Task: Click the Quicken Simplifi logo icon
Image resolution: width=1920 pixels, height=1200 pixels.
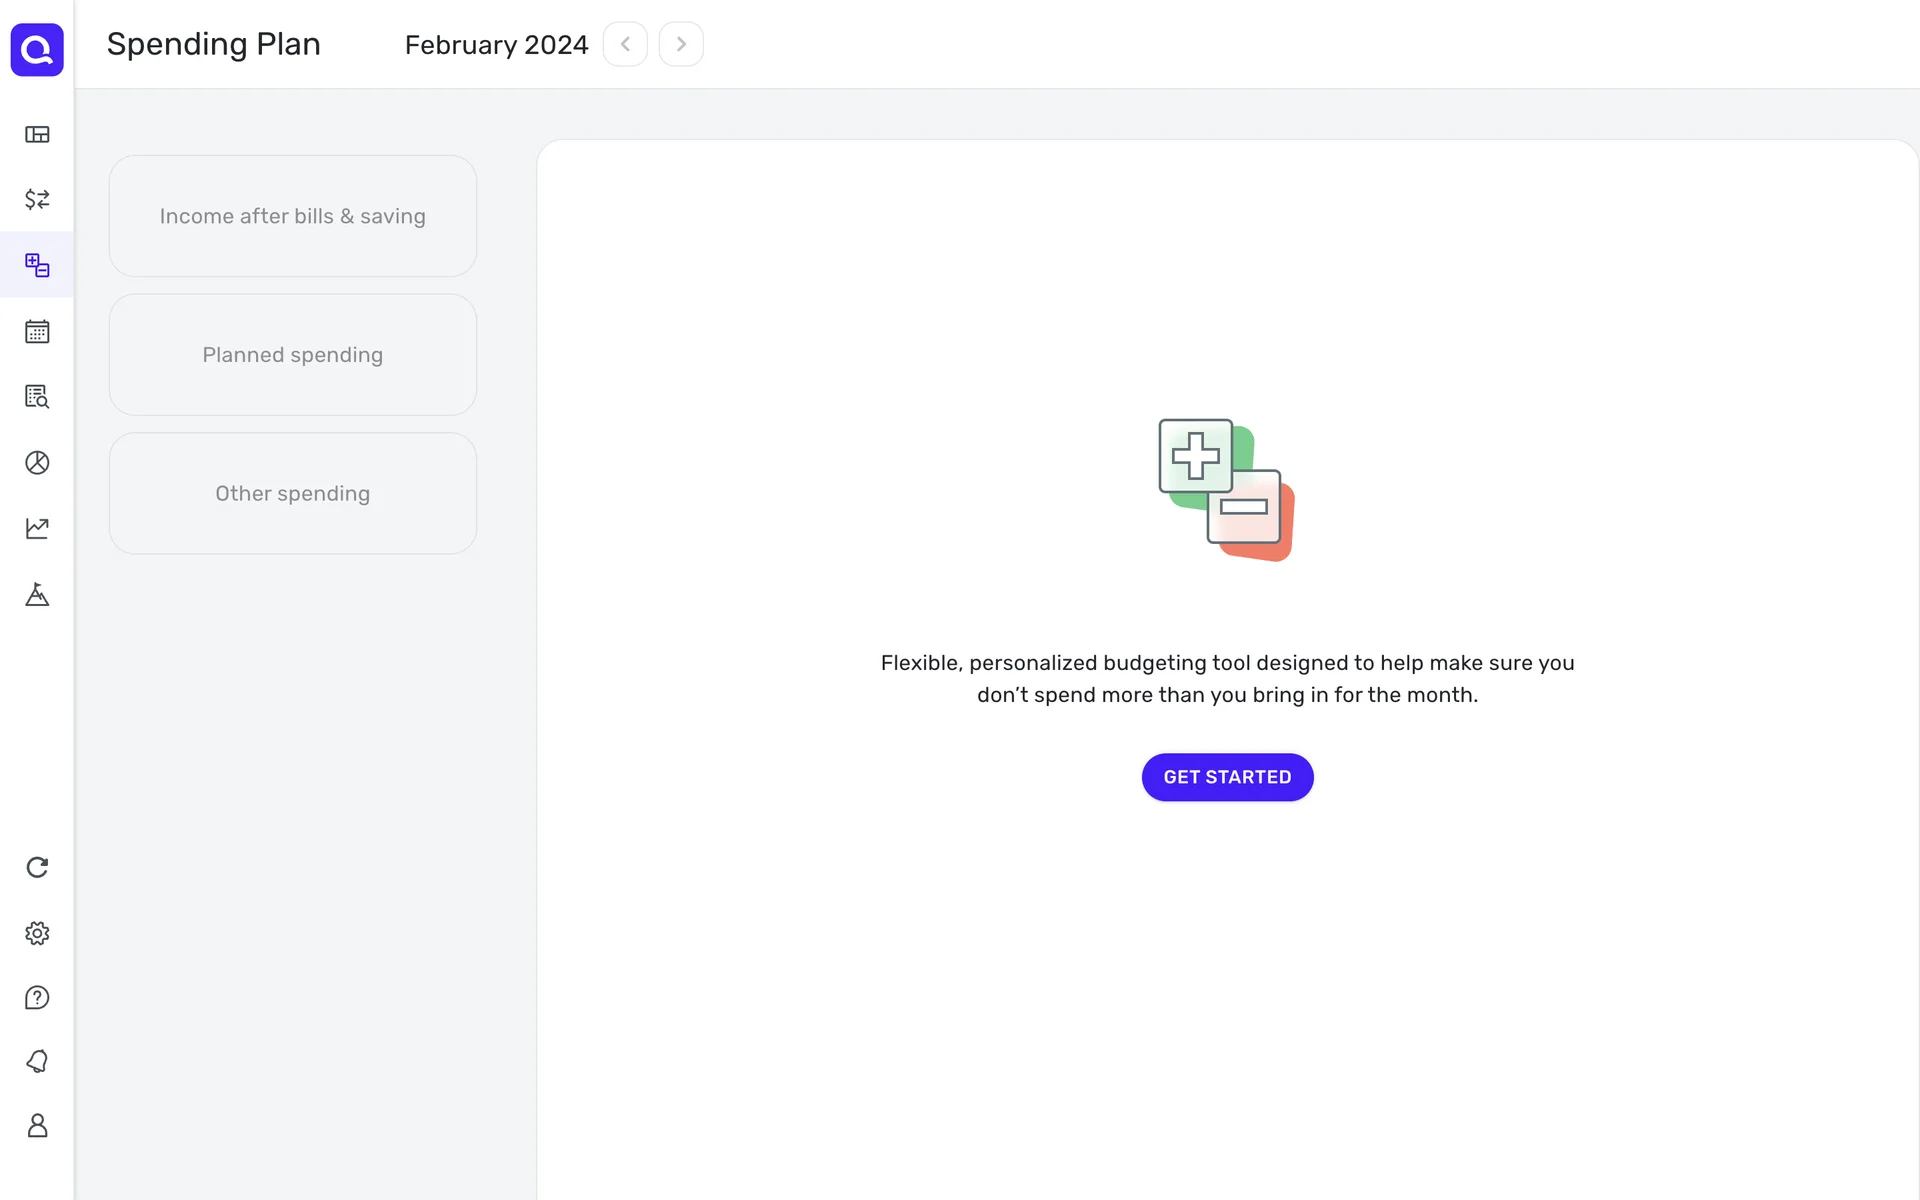Action: tap(37, 49)
